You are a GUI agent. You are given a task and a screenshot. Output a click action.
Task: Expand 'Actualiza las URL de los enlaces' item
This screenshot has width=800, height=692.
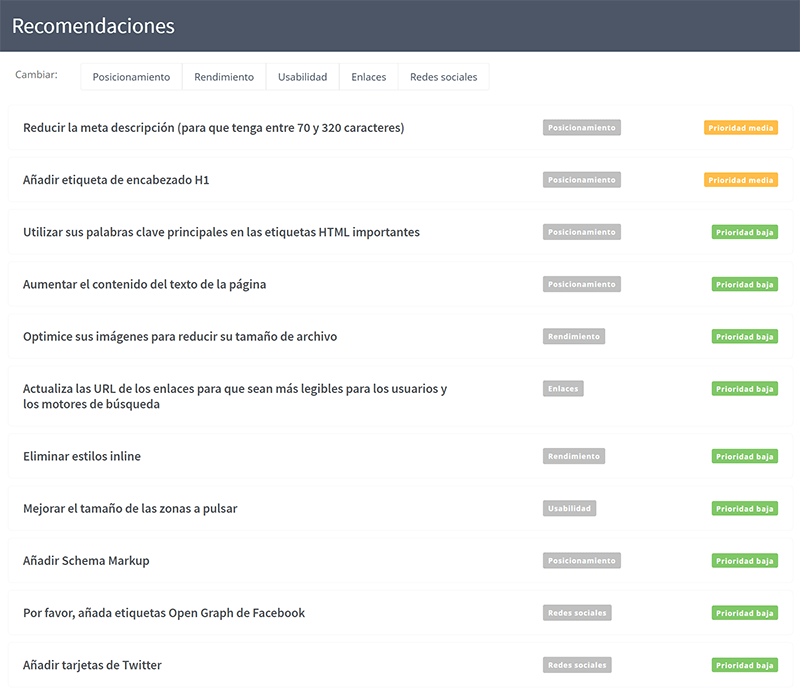pos(235,396)
